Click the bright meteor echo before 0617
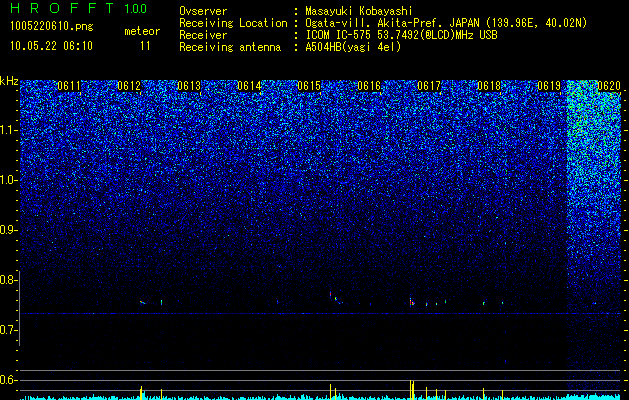The width and height of the screenshot is (629, 400). point(412,302)
